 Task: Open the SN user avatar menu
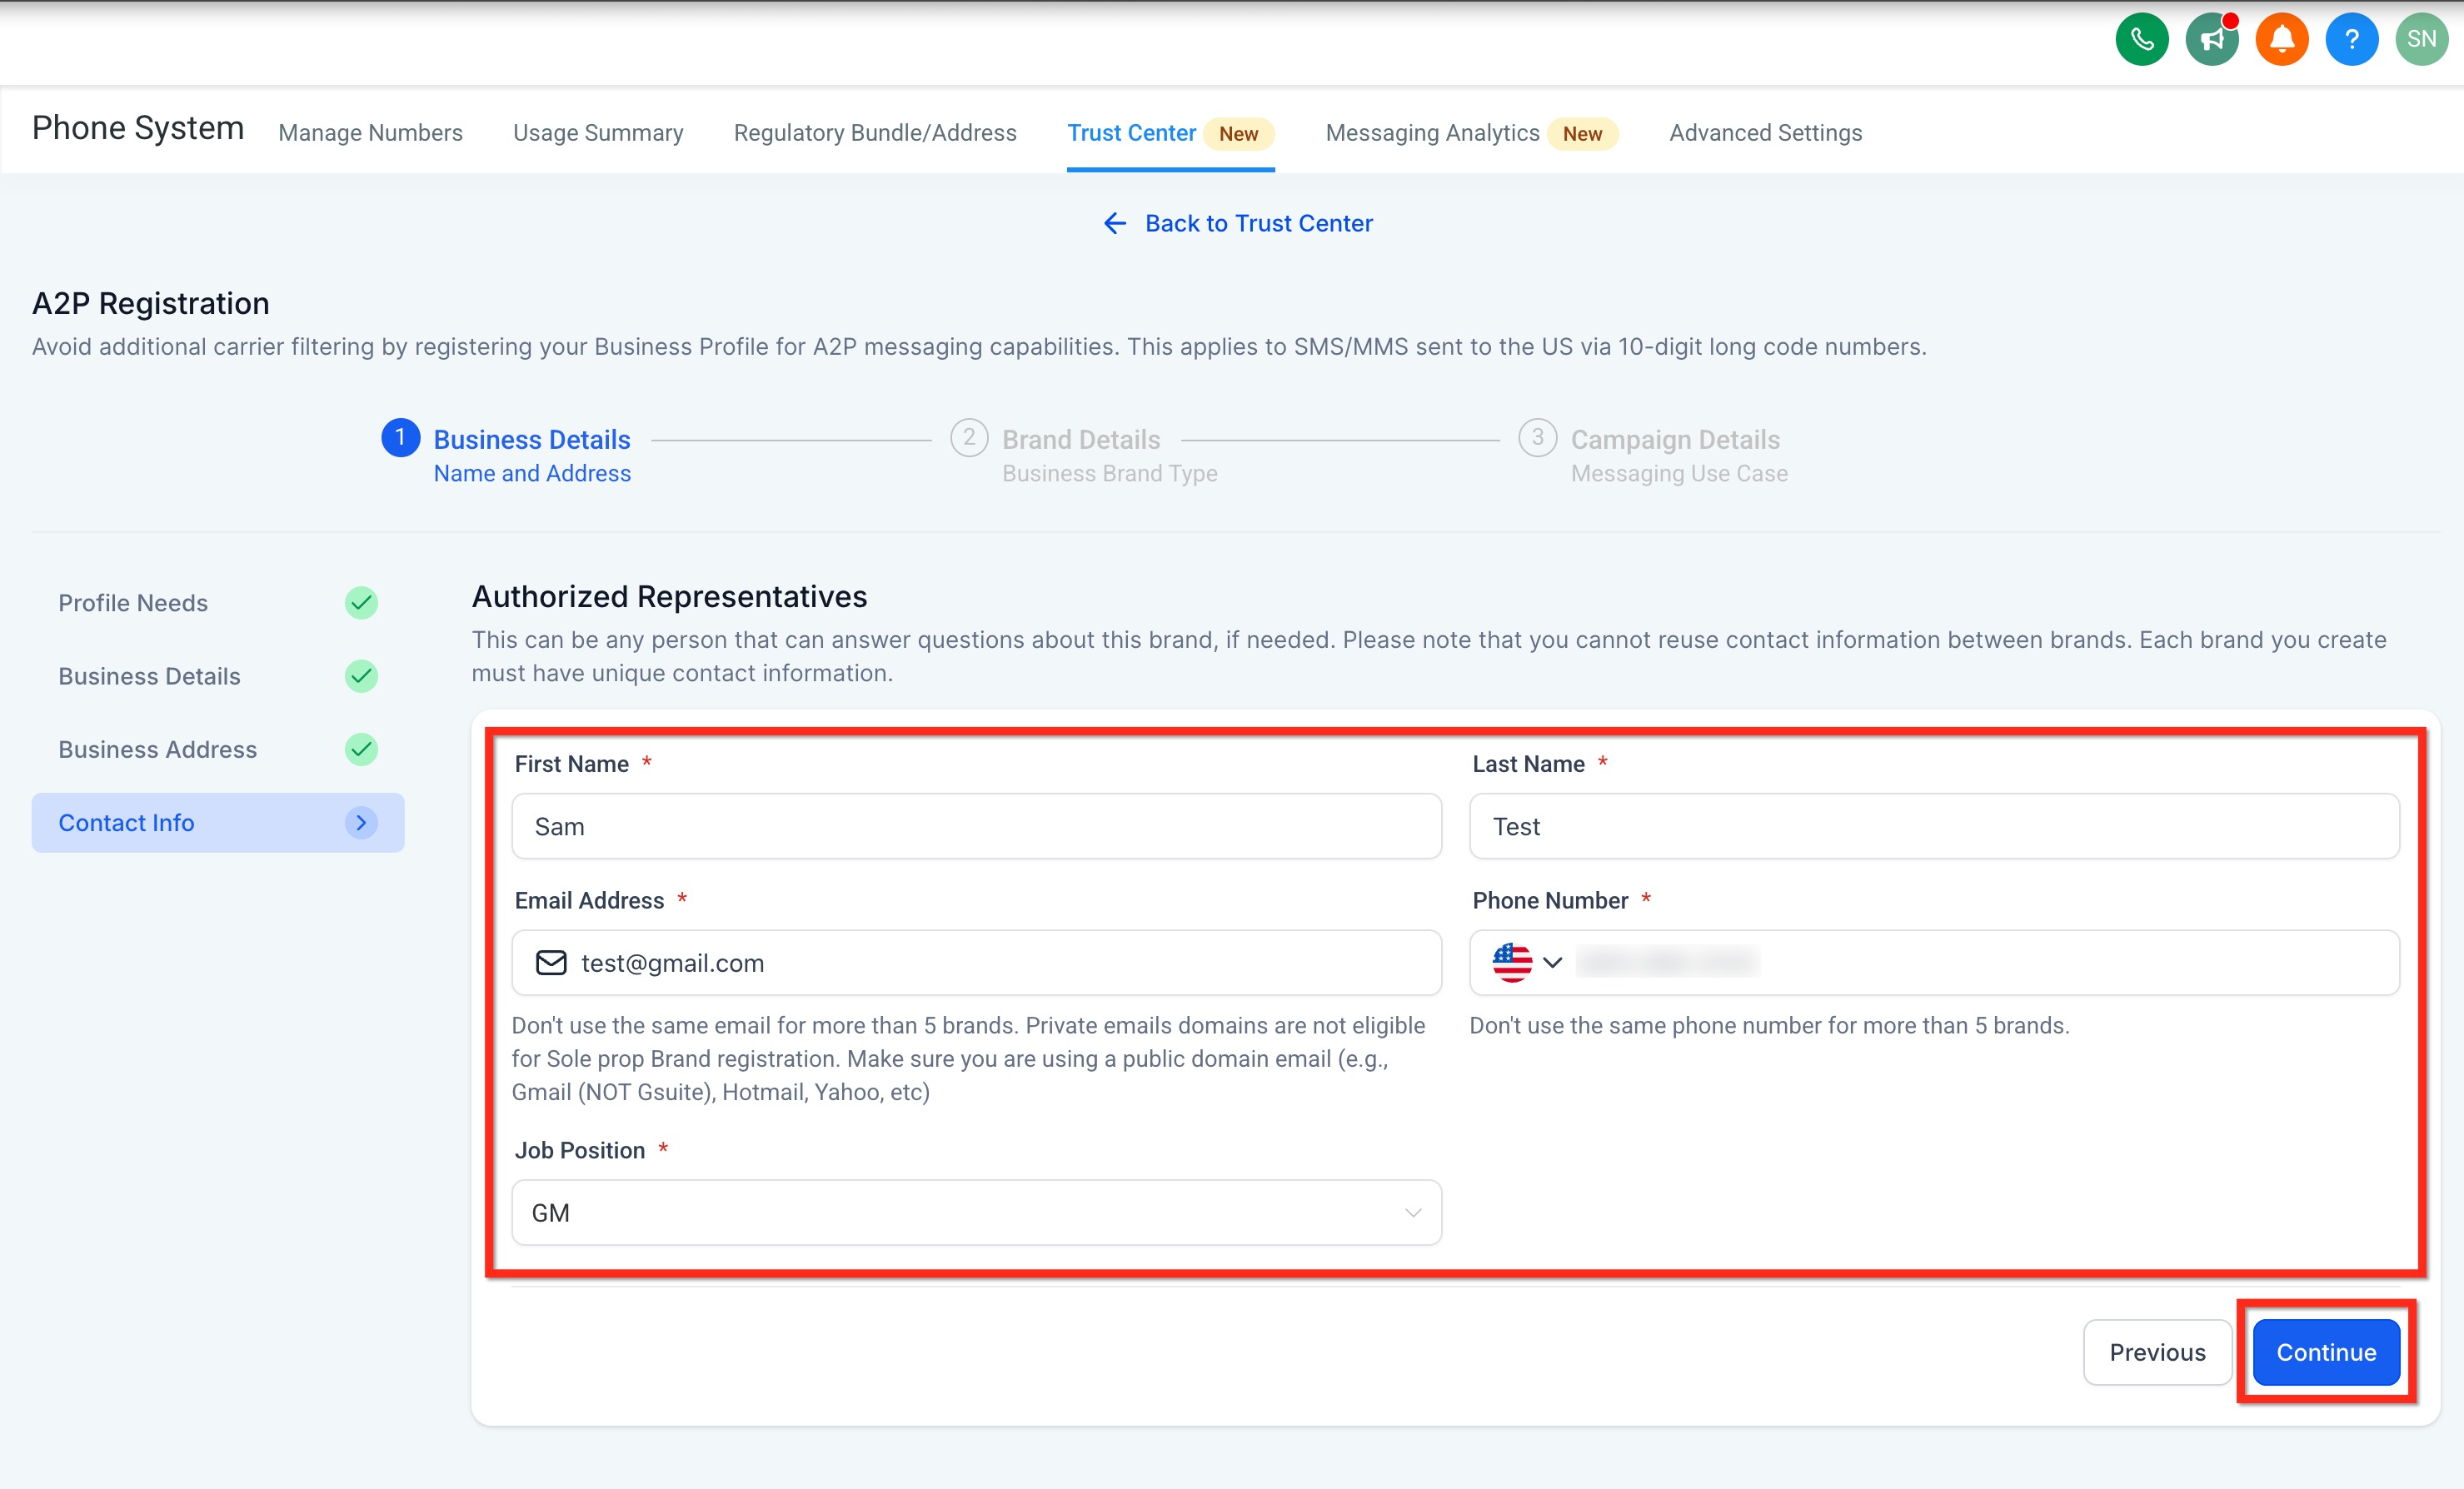[2421, 40]
